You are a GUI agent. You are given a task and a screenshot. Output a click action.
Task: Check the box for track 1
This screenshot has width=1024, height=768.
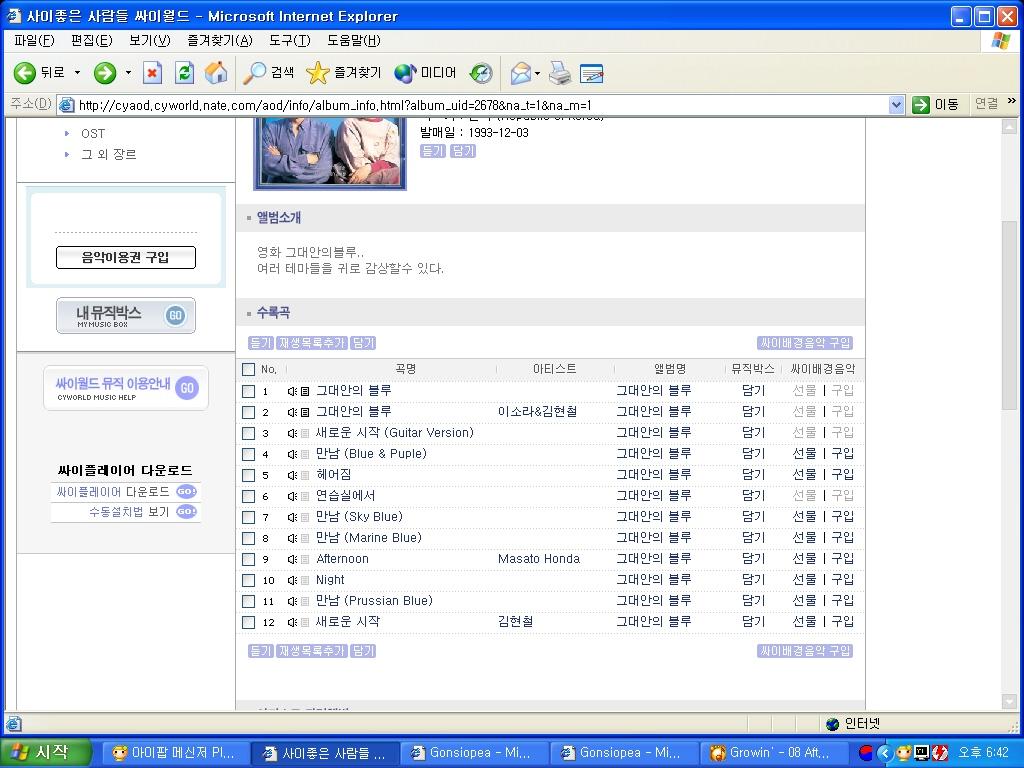(x=248, y=391)
